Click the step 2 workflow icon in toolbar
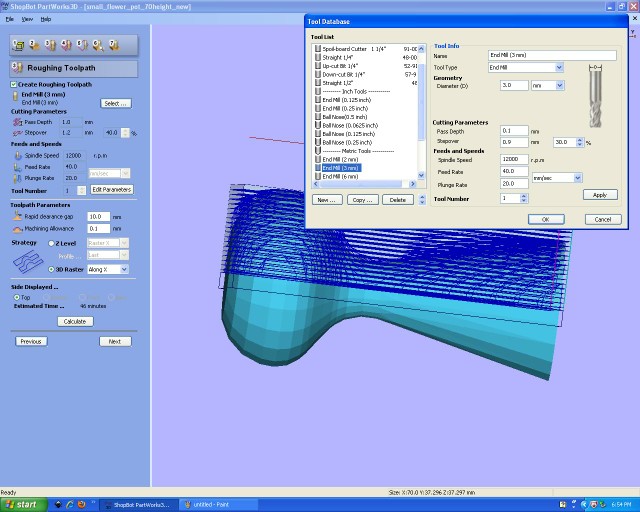 coord(34,45)
